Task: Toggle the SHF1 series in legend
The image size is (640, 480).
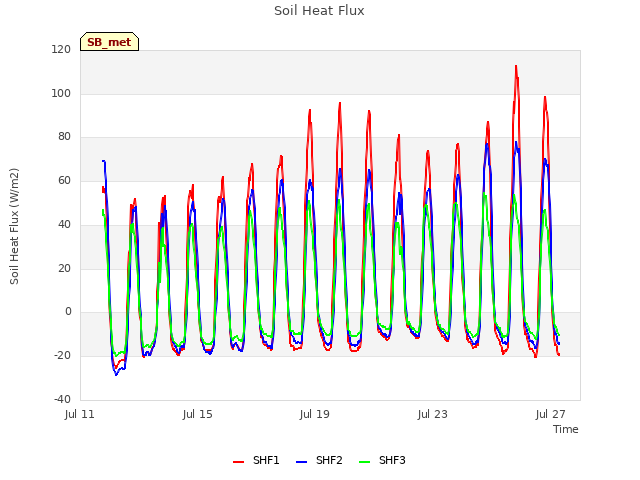Action: 256,460
